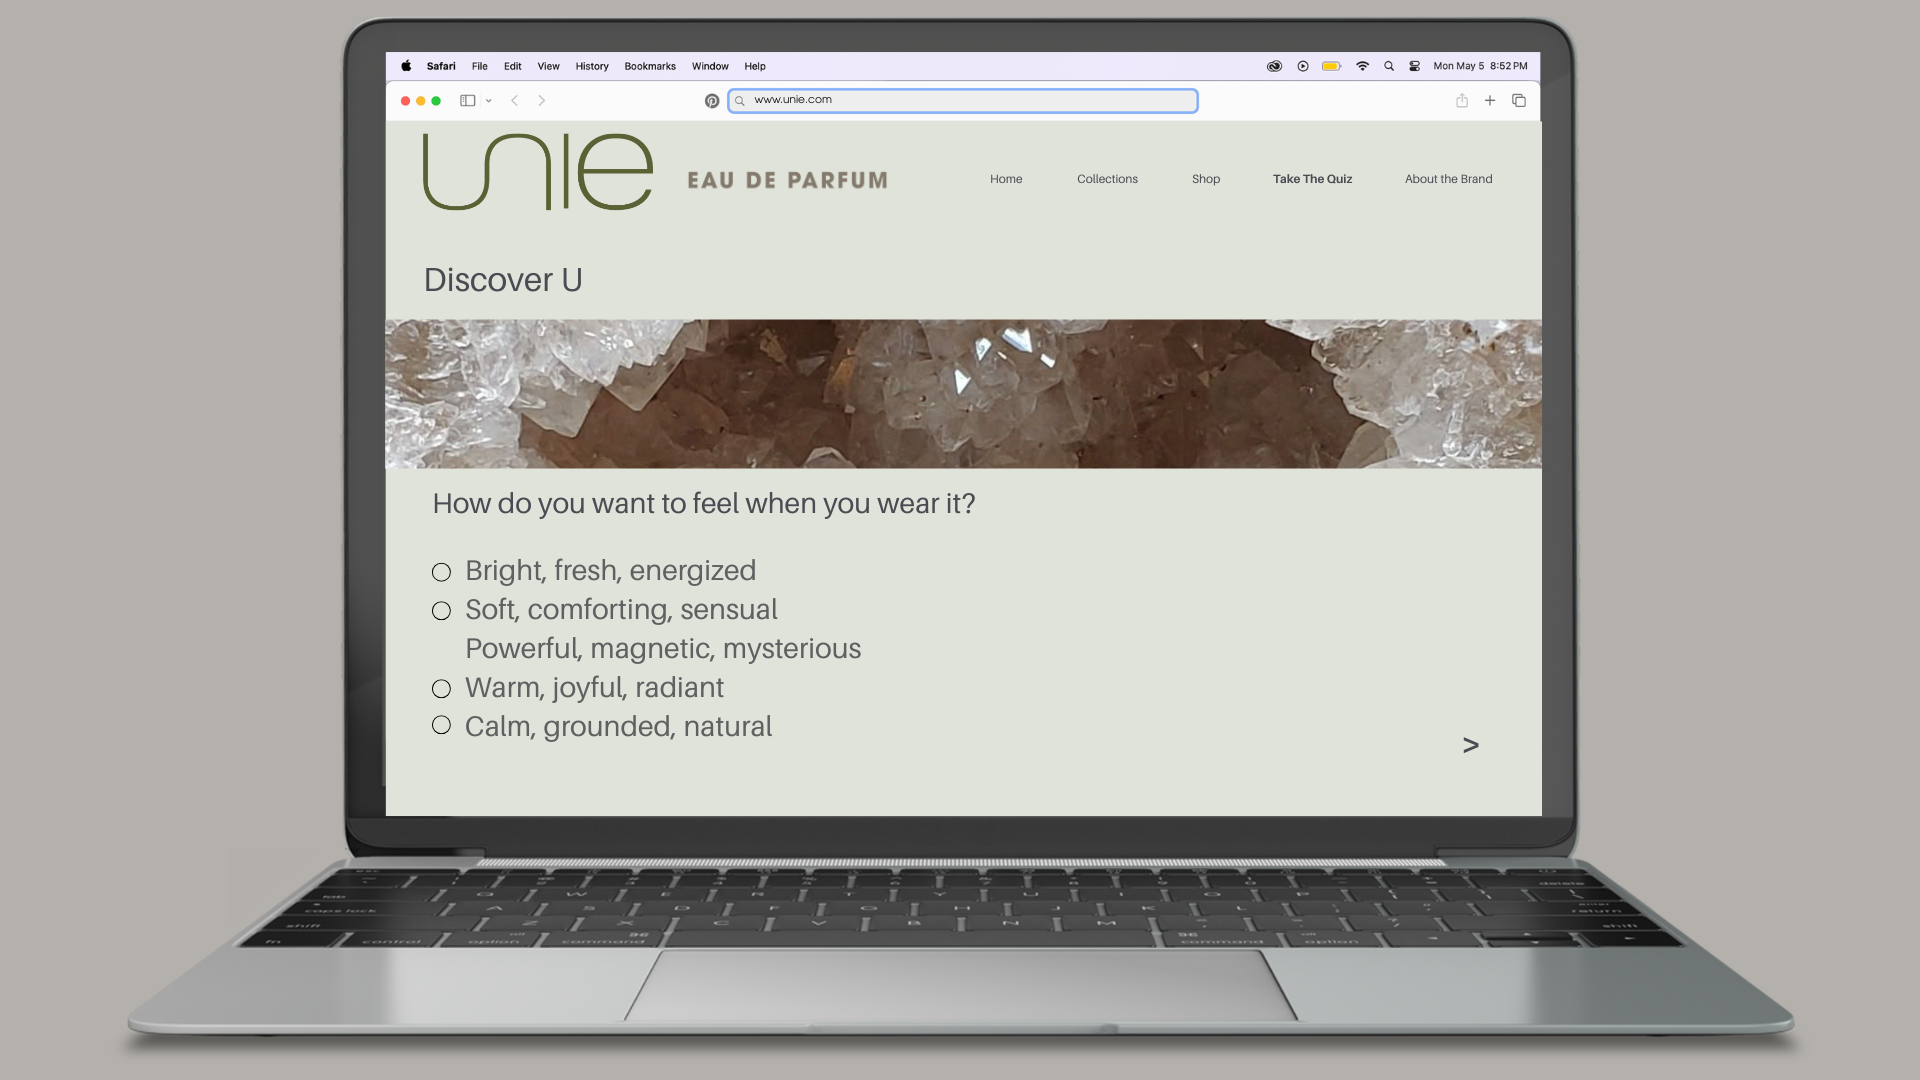The height and width of the screenshot is (1080, 1920).
Task: Click the 'EAU DE PARFUM' tagline
Action: click(x=787, y=181)
